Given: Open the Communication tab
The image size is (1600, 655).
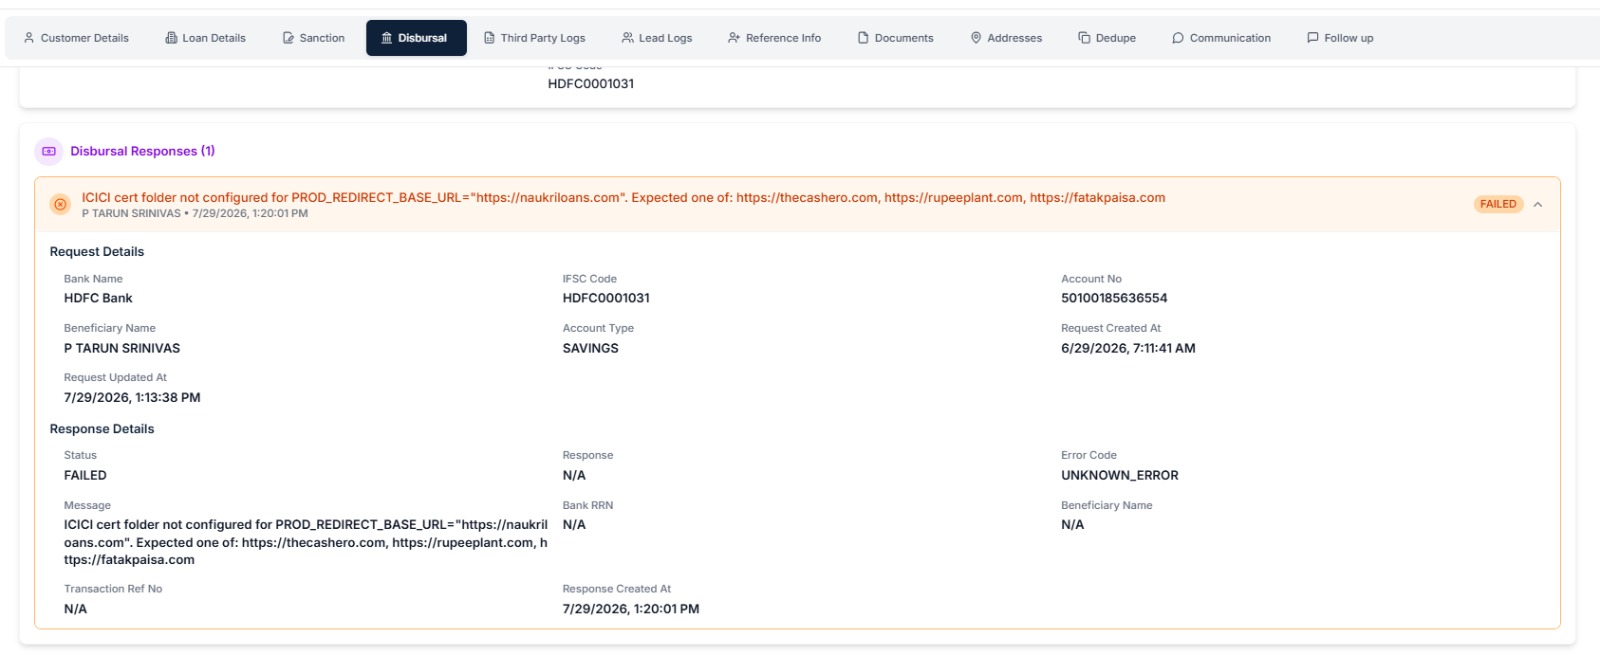Looking at the screenshot, I should [1221, 38].
